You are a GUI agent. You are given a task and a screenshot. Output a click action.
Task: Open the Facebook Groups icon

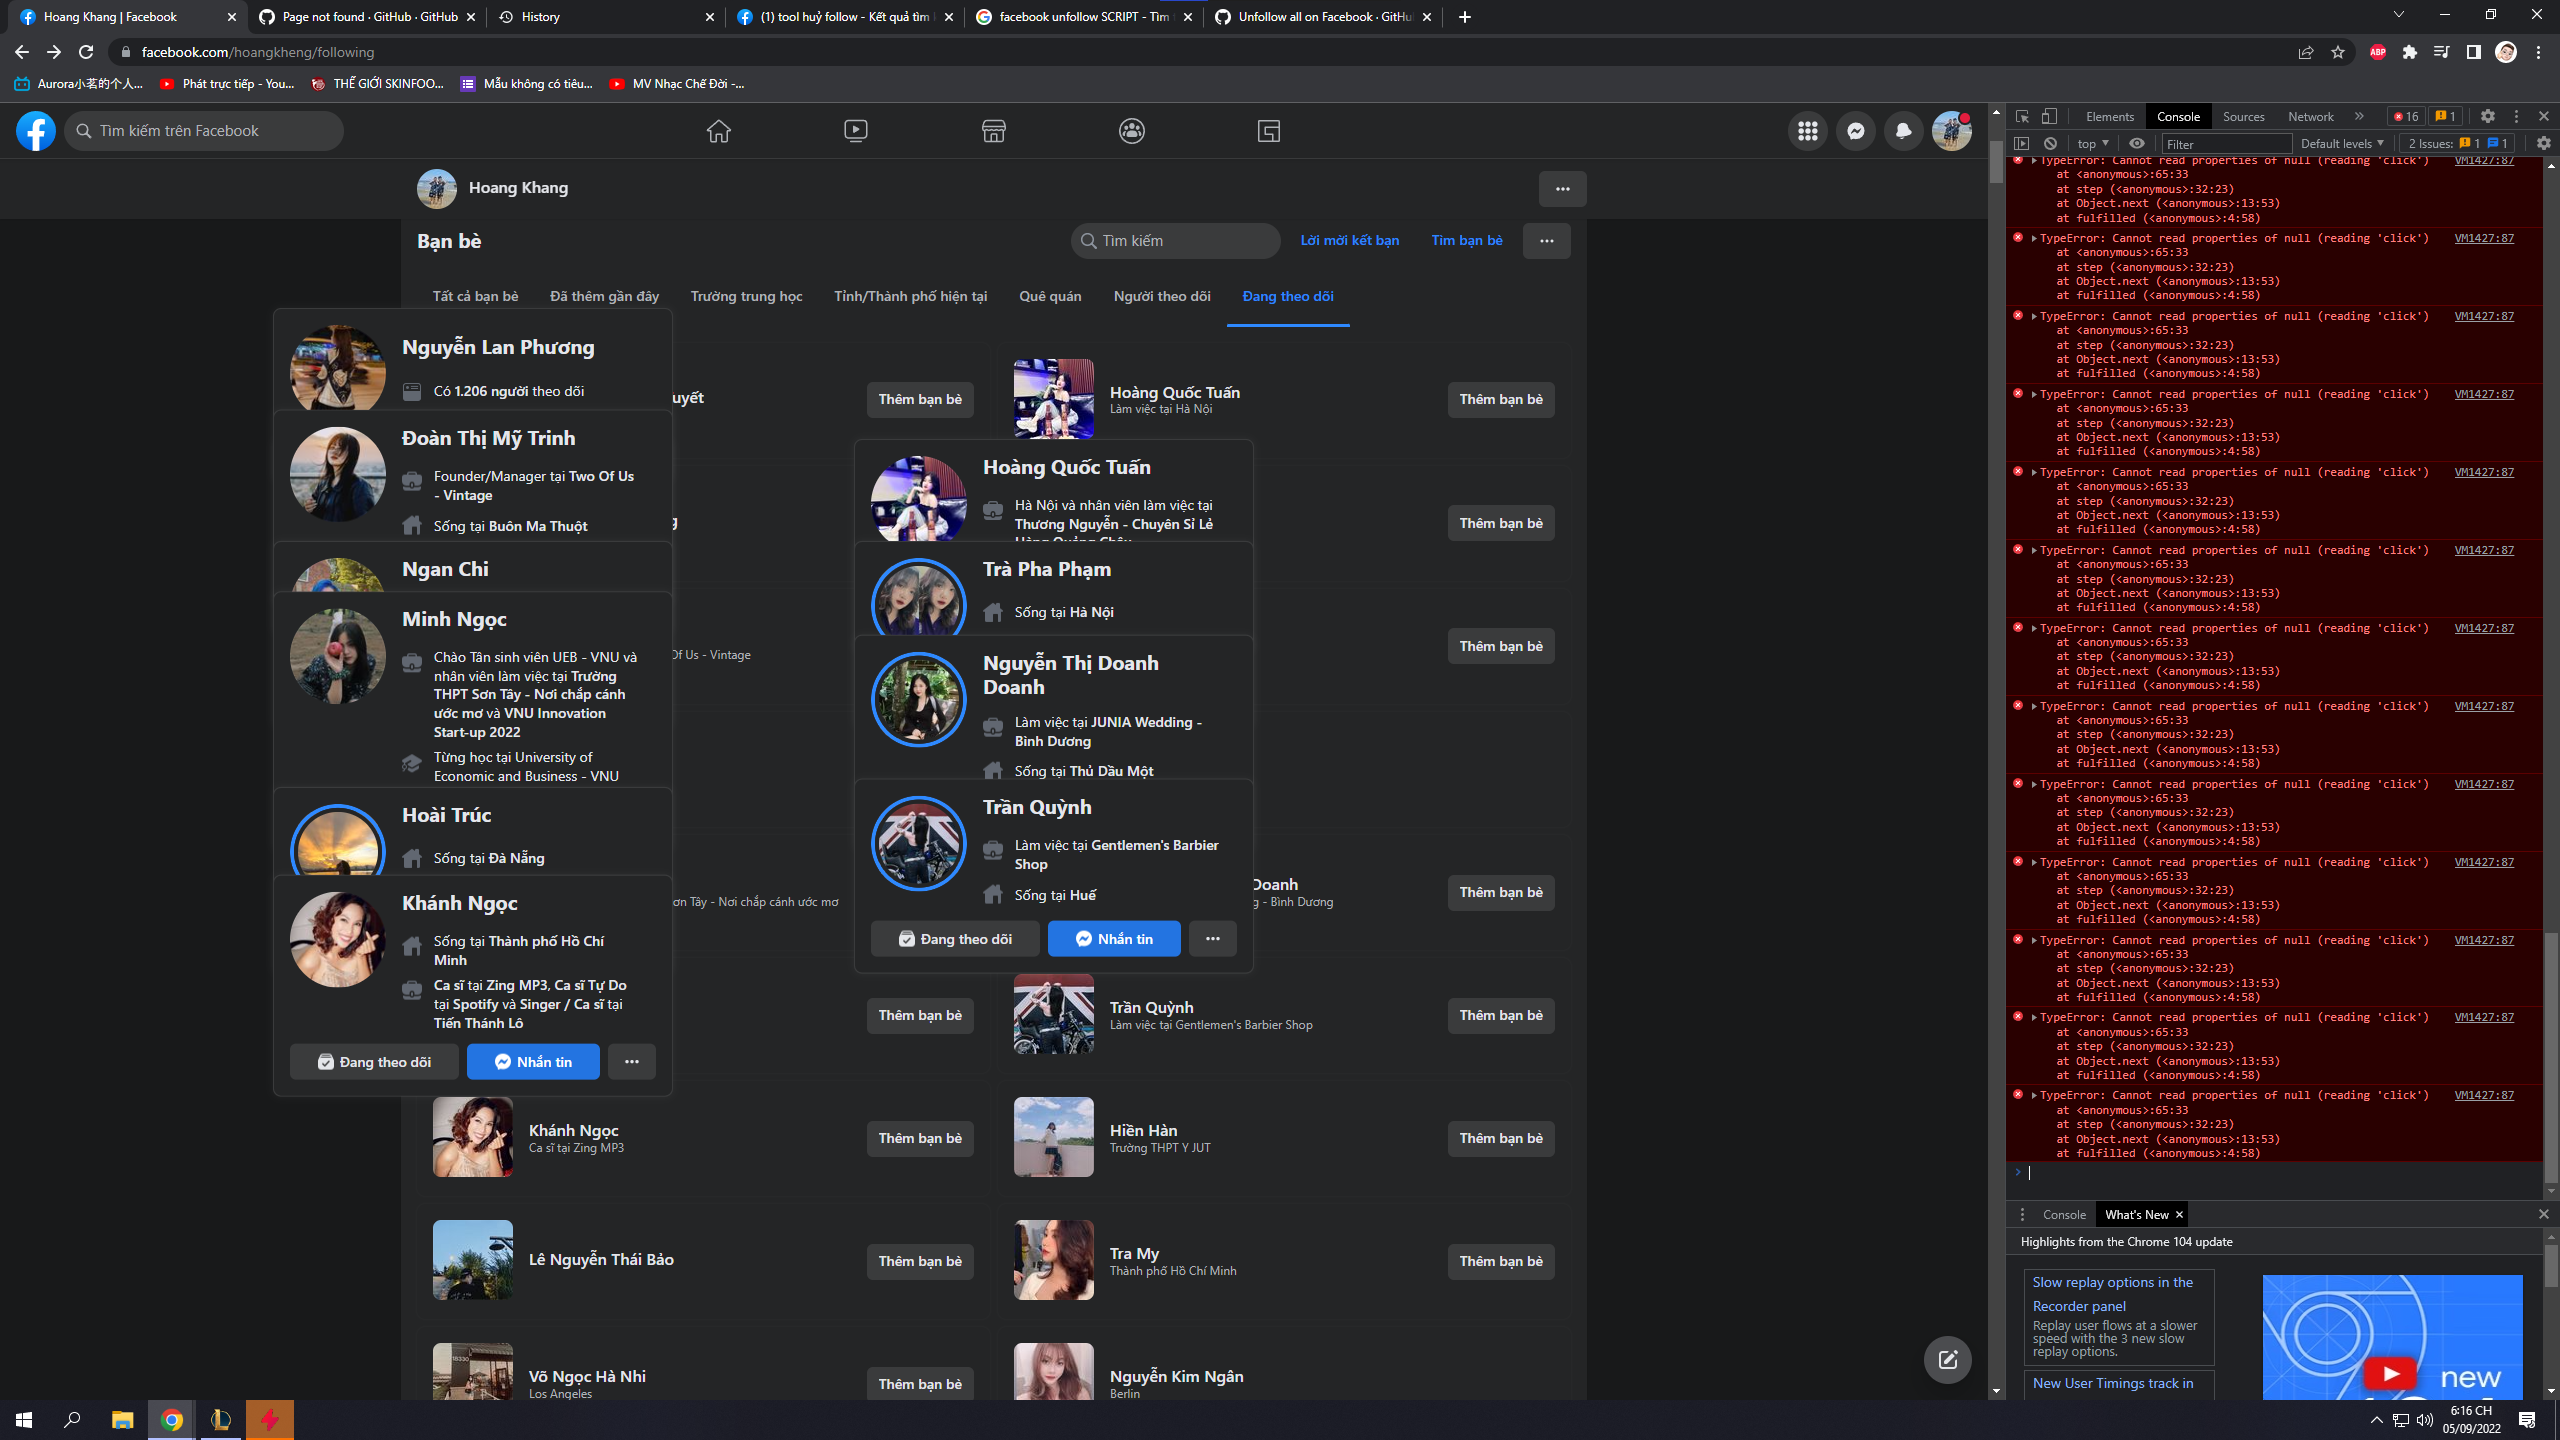[x=1131, y=131]
